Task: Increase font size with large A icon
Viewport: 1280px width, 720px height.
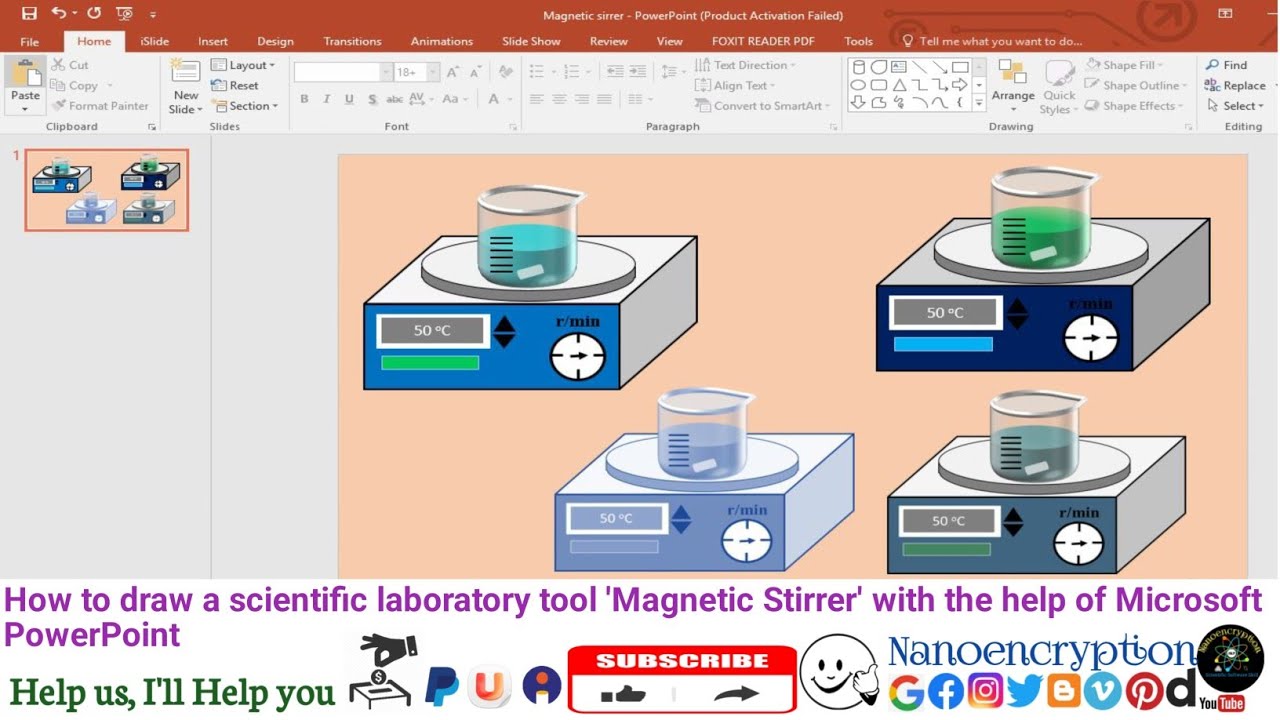Action: coord(453,72)
